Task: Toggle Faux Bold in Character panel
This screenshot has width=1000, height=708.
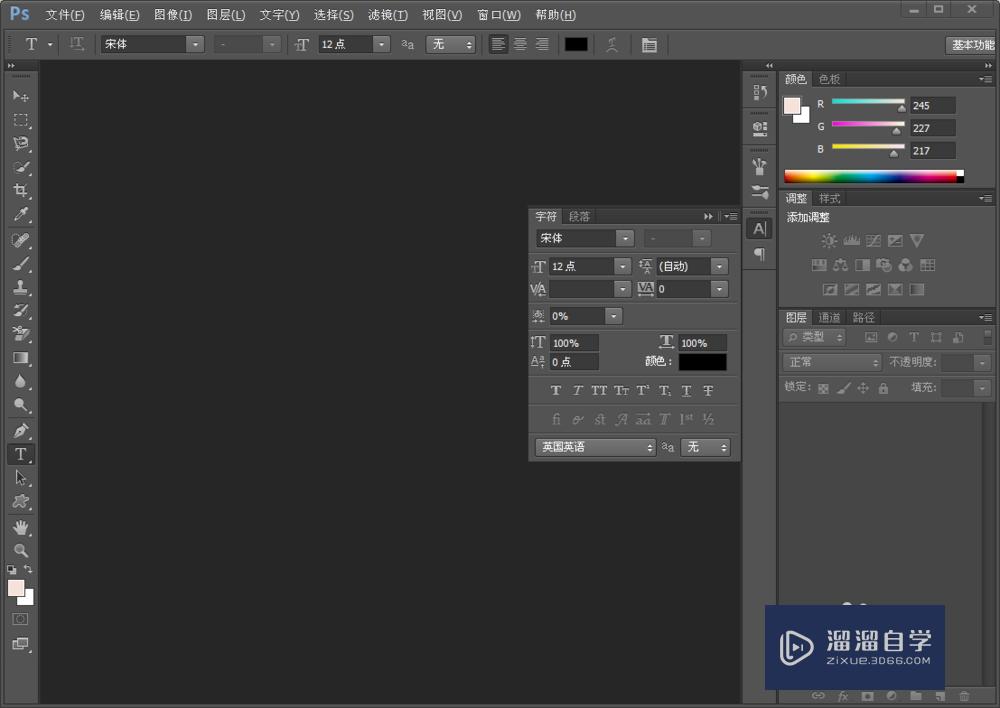Action: click(x=555, y=390)
